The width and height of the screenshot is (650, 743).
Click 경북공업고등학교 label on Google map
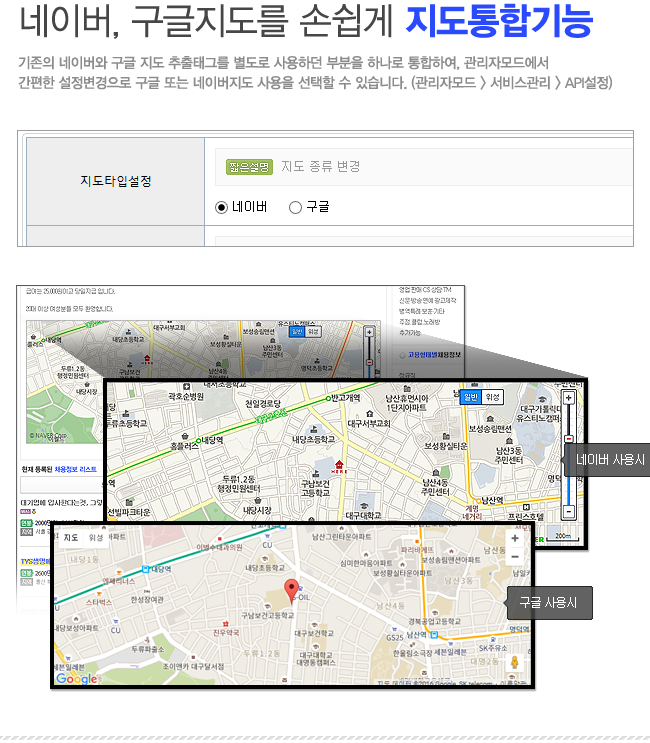(x=434, y=621)
